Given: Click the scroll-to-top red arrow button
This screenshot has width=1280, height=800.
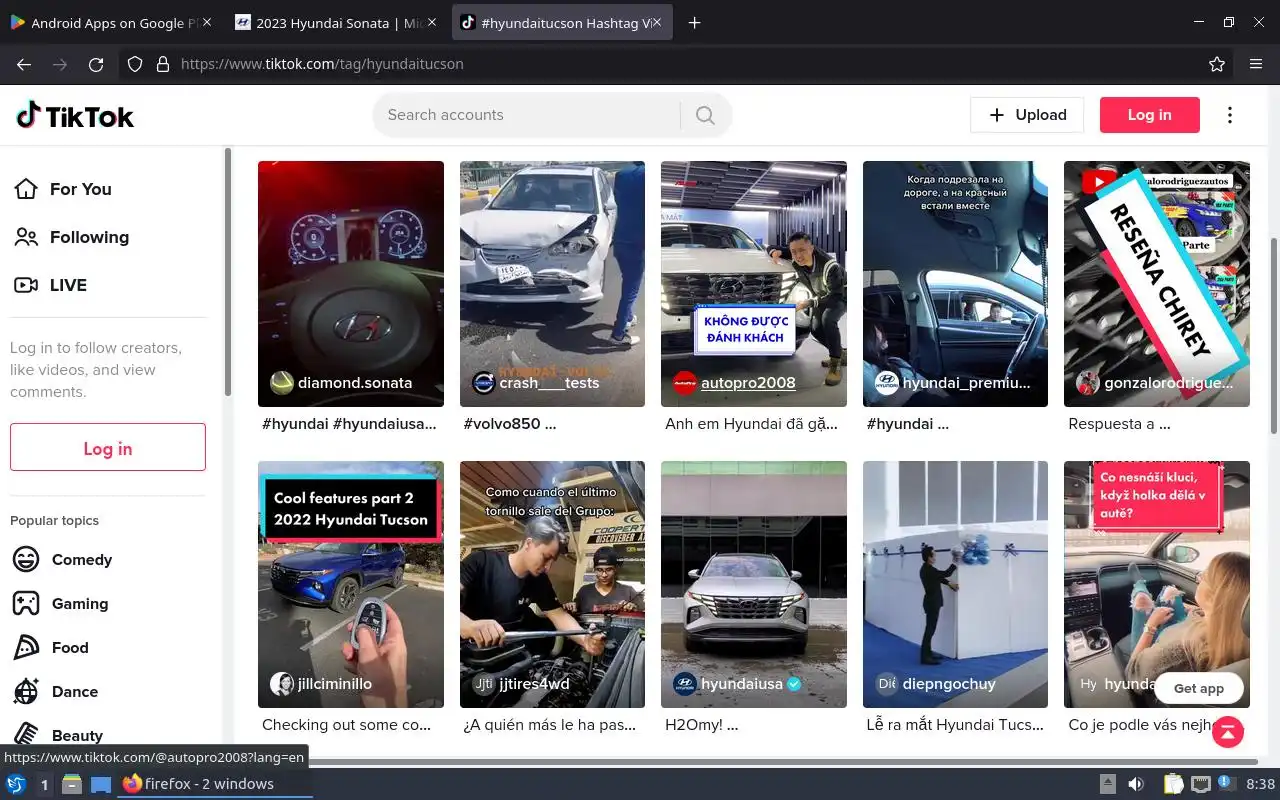Looking at the screenshot, I should tap(1228, 732).
